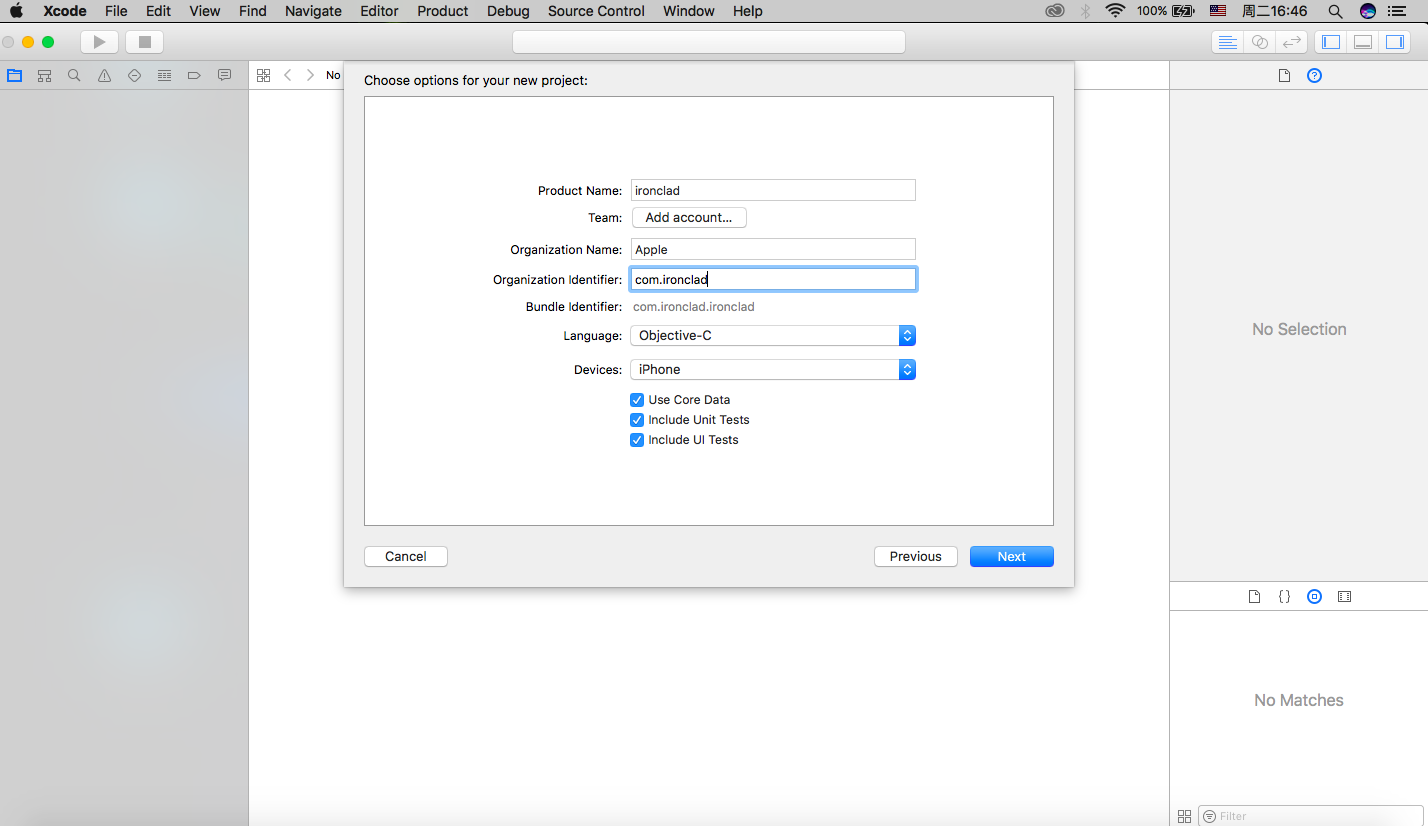Image resolution: width=1428 pixels, height=826 pixels.
Task: Open the Breakpoint navigator icon
Action: coord(194,75)
